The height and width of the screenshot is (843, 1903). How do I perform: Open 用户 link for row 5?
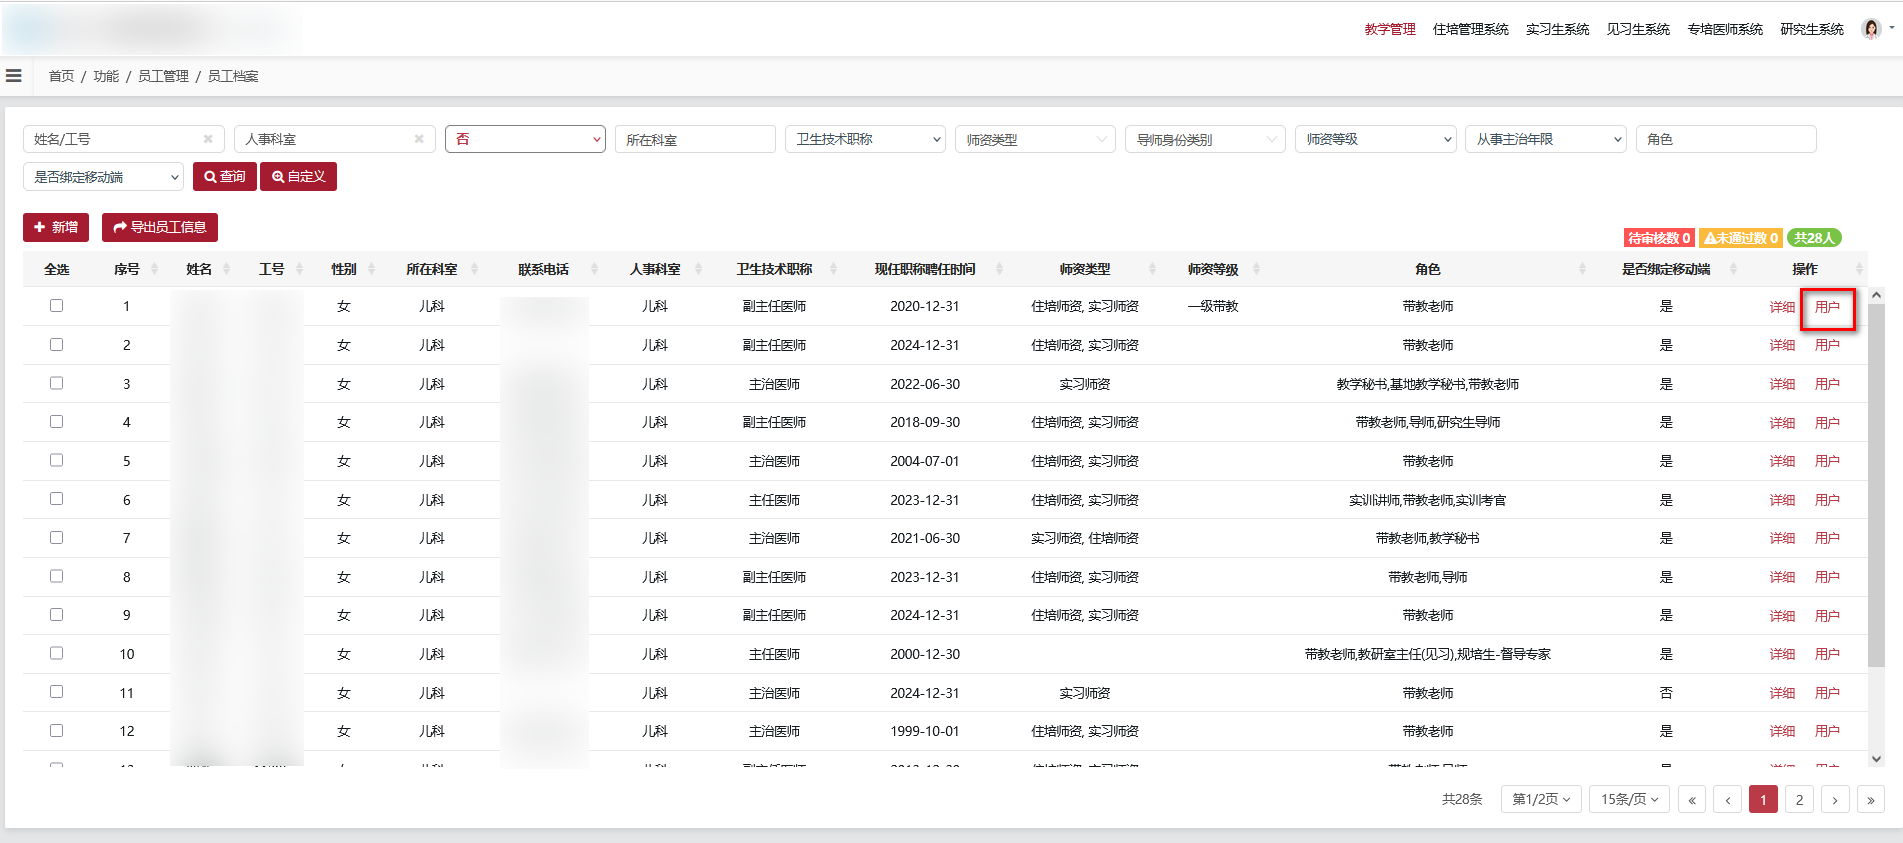pyautogui.click(x=1827, y=461)
